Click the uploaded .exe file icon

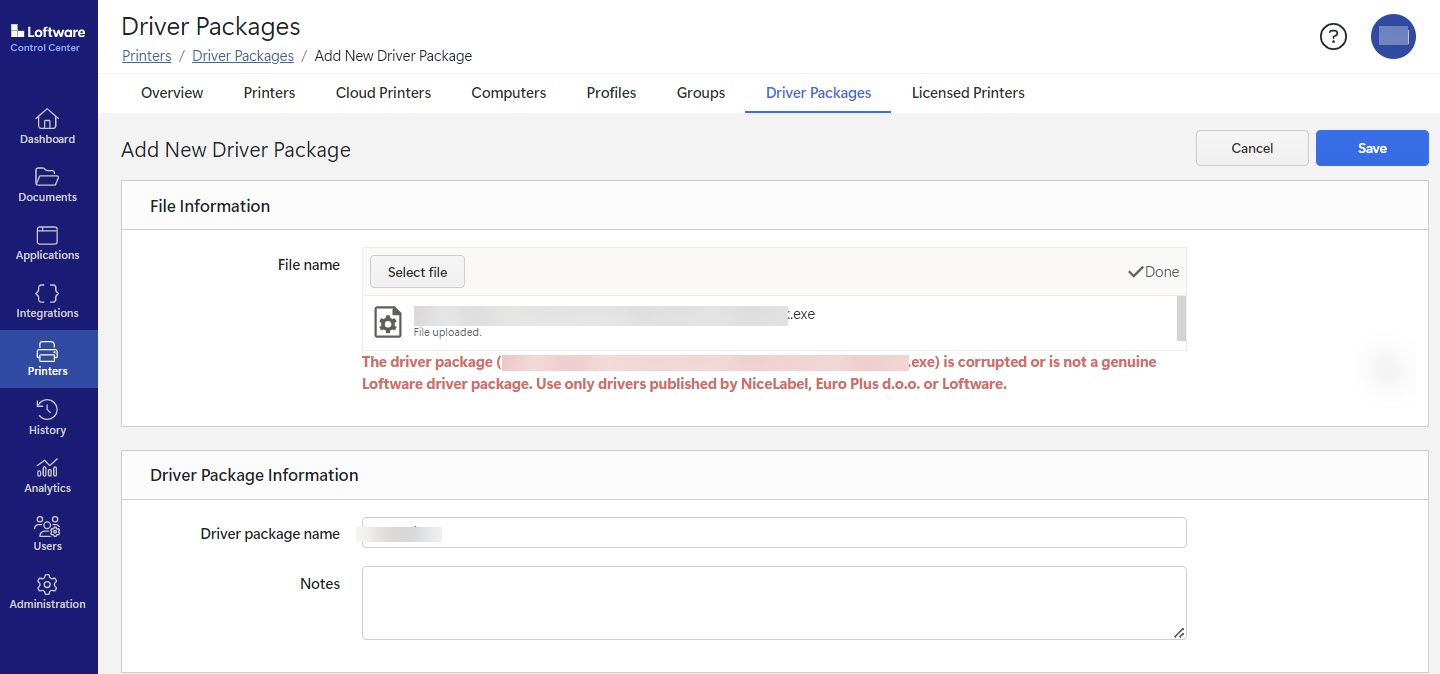coord(388,322)
